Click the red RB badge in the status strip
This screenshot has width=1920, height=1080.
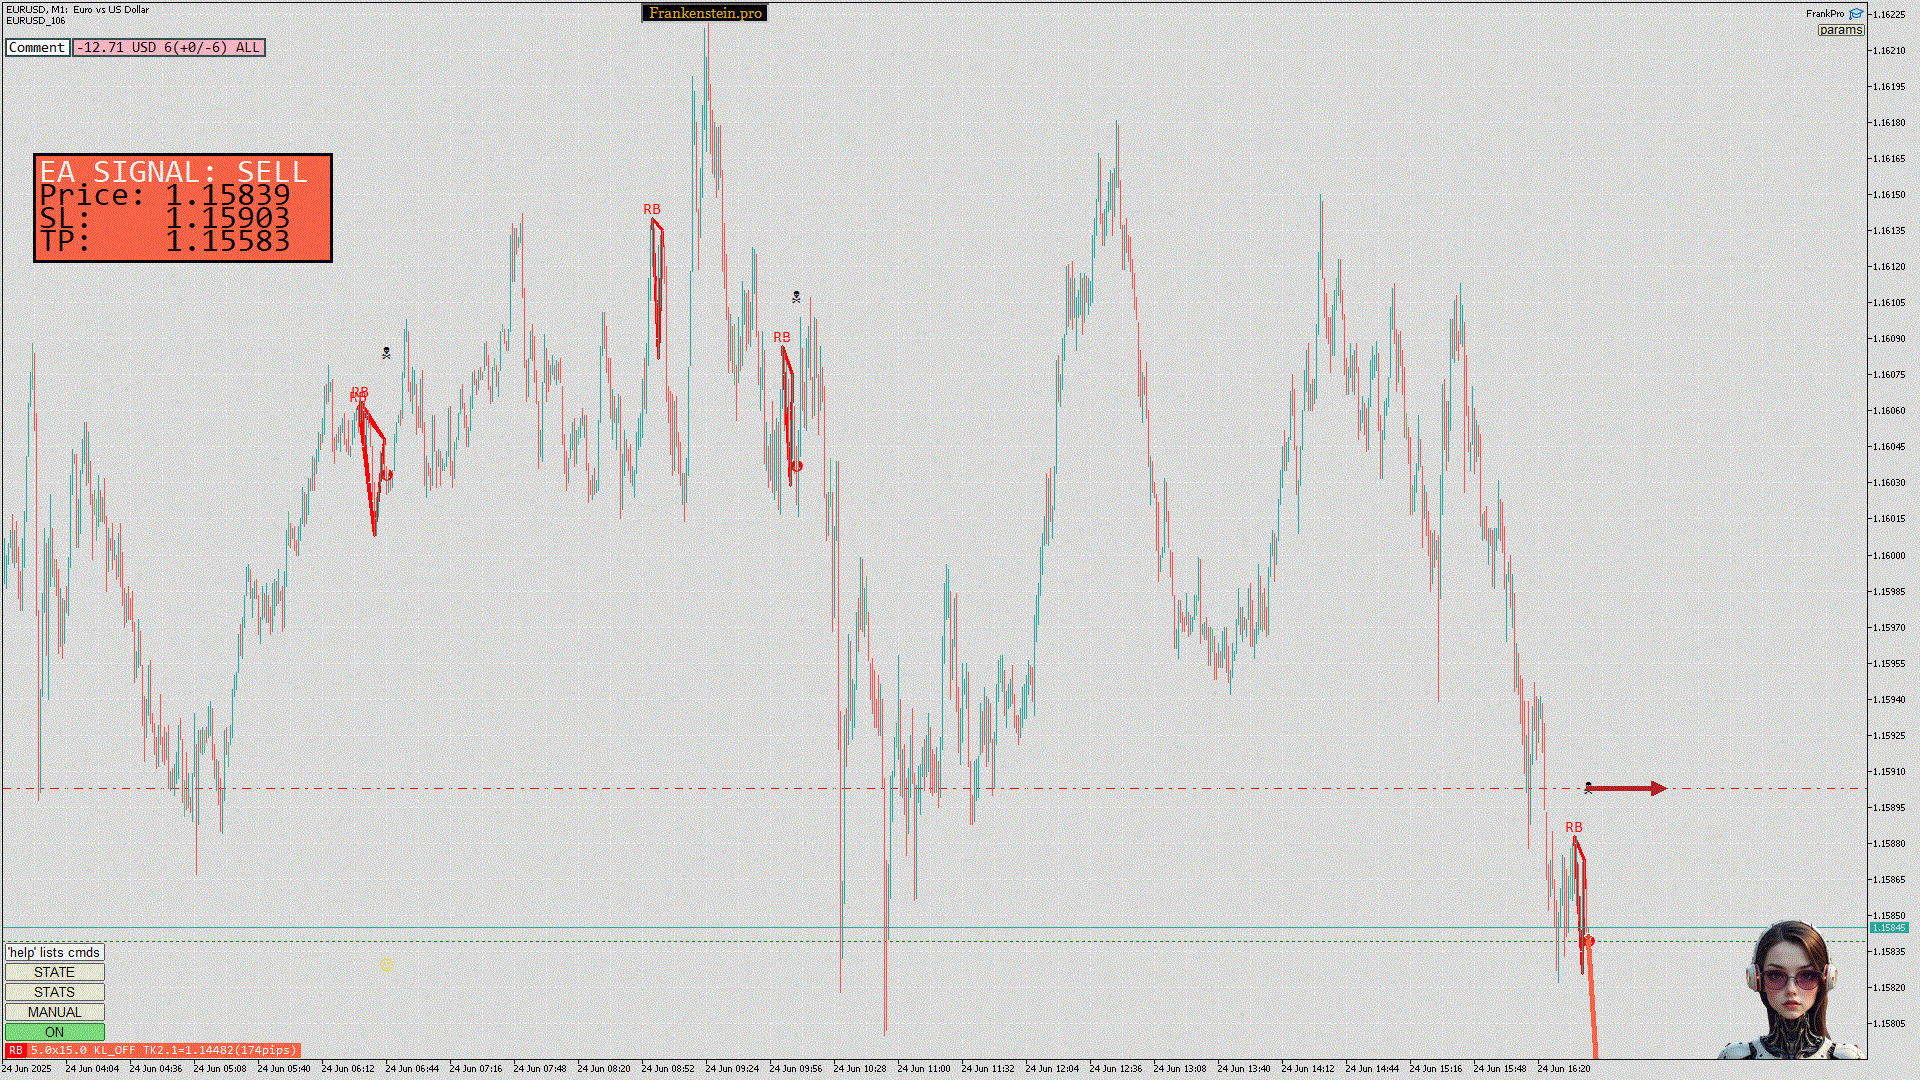pos(15,1051)
